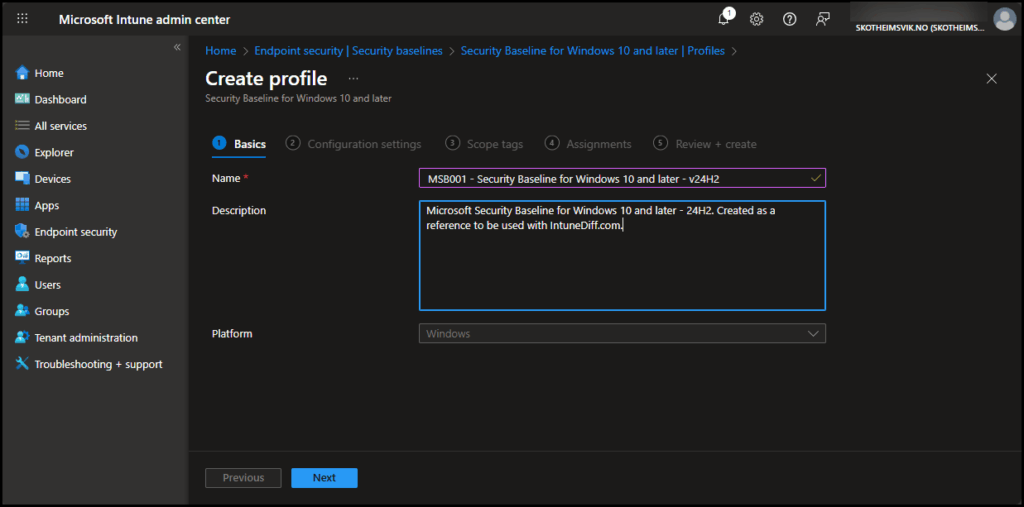Click into the Name input field

click(622, 178)
